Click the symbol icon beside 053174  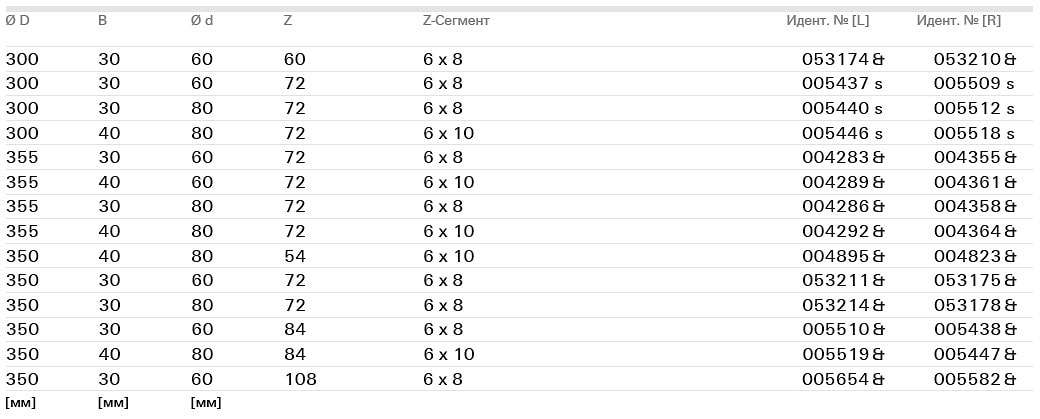coord(879,60)
